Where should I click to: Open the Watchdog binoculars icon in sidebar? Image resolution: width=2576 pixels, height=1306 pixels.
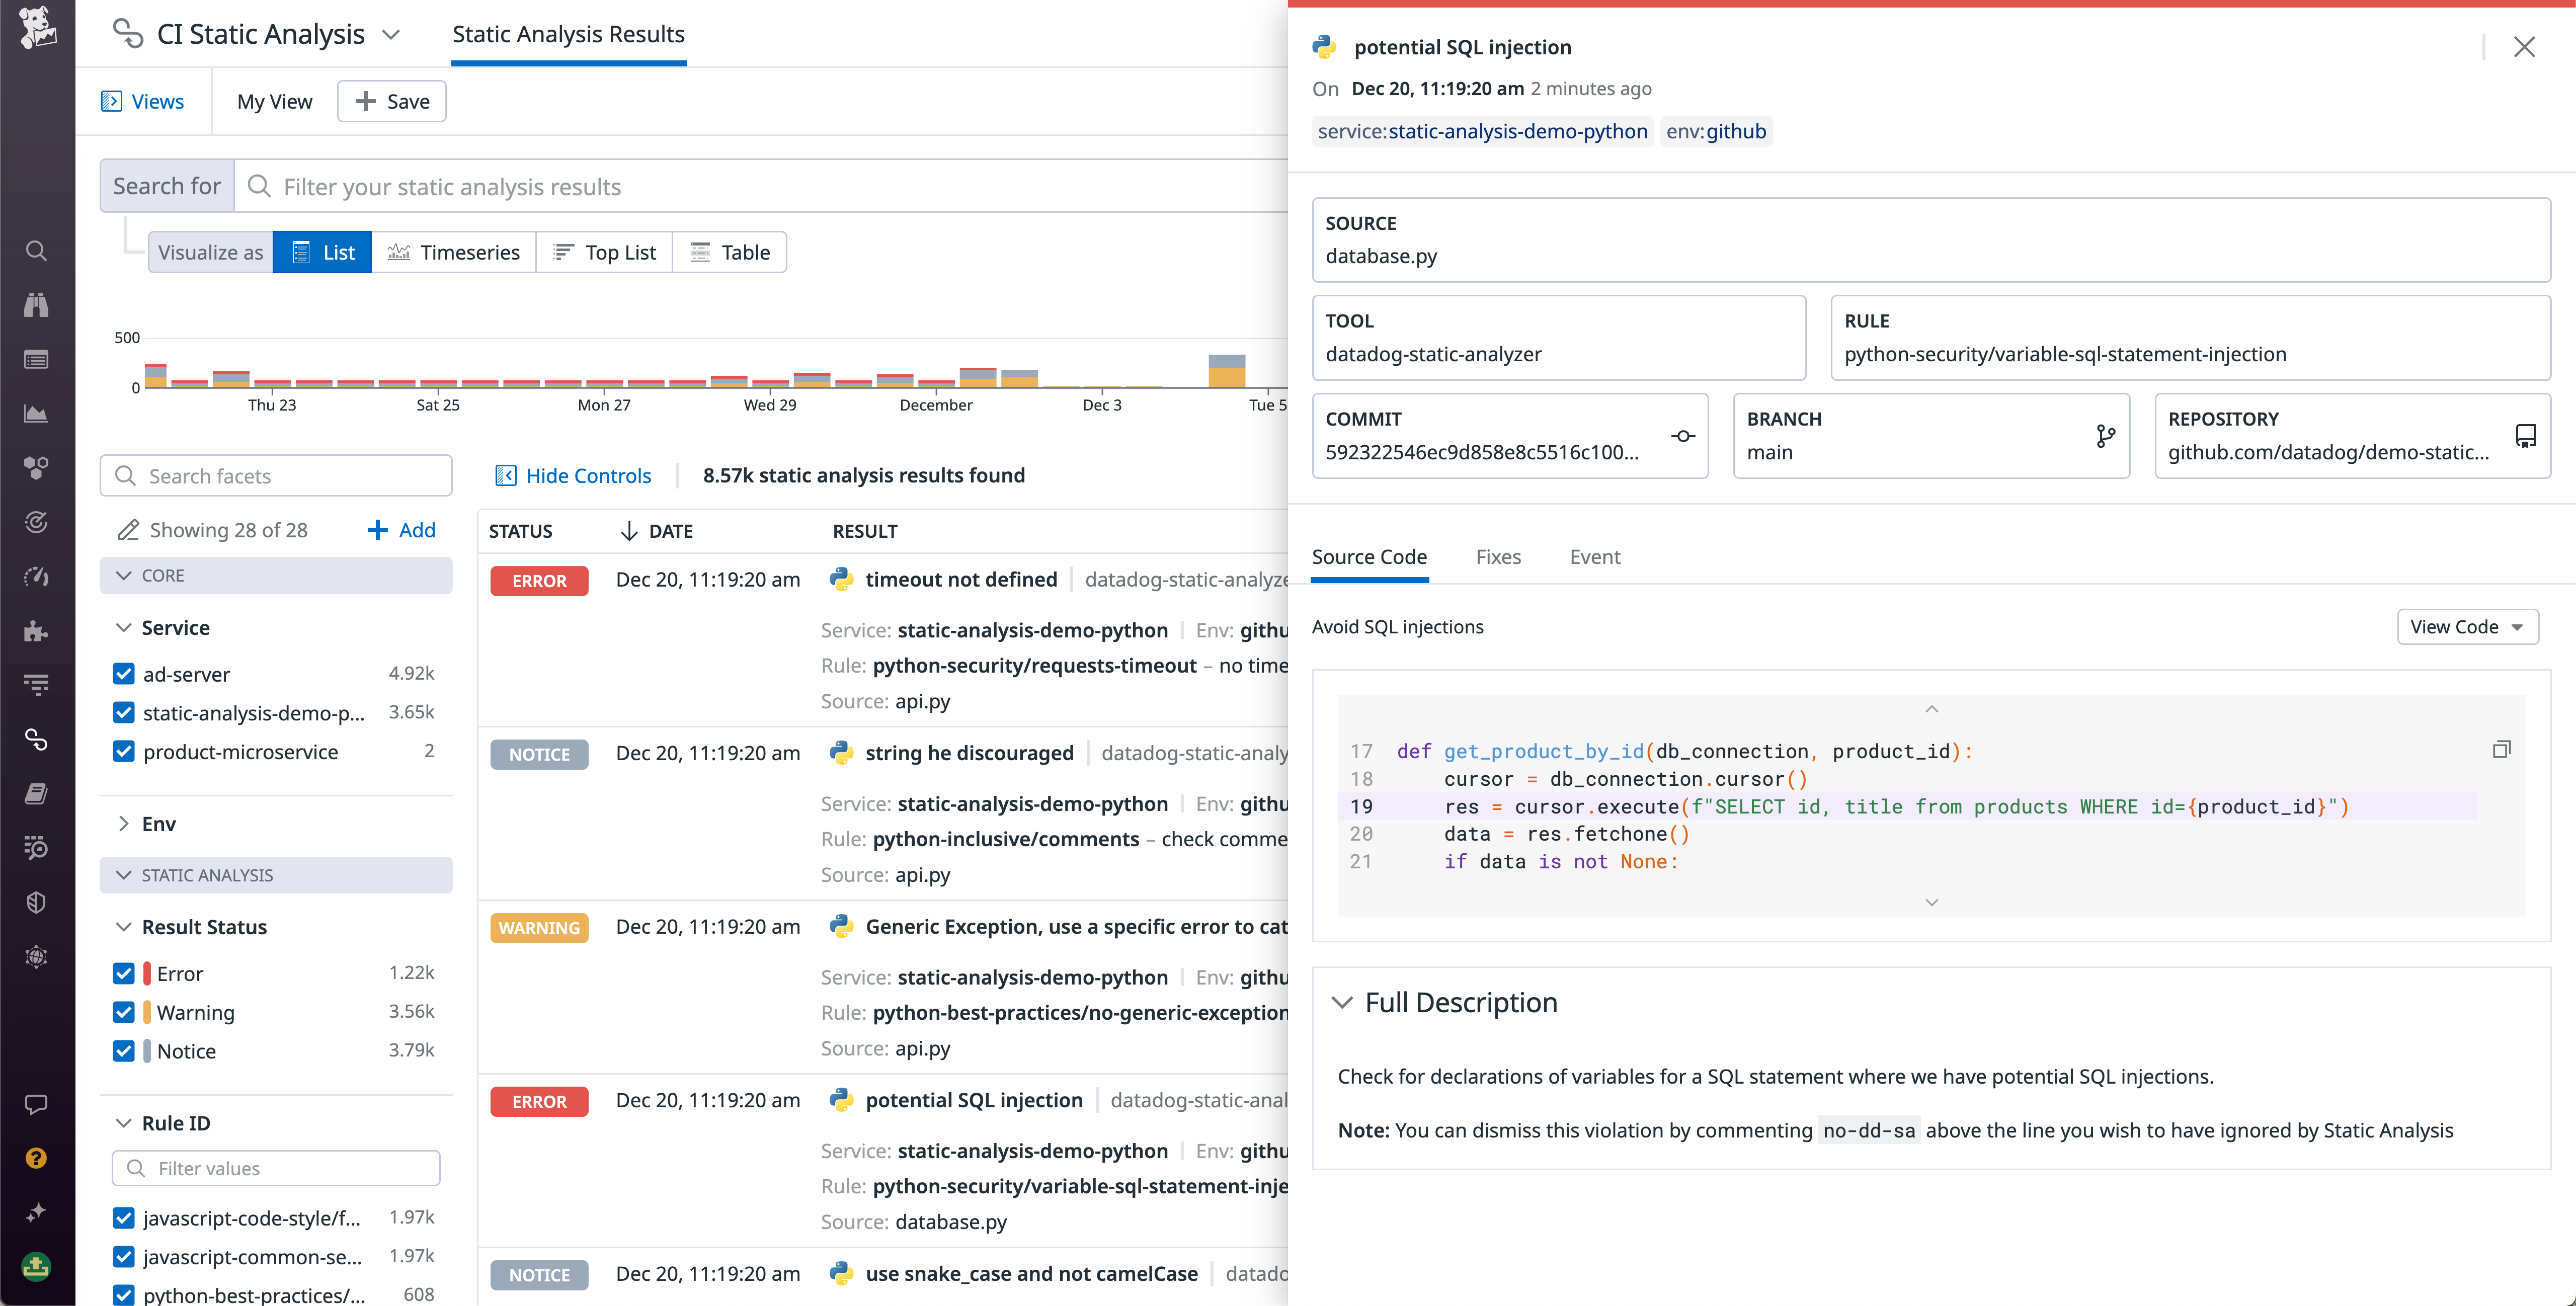36,305
